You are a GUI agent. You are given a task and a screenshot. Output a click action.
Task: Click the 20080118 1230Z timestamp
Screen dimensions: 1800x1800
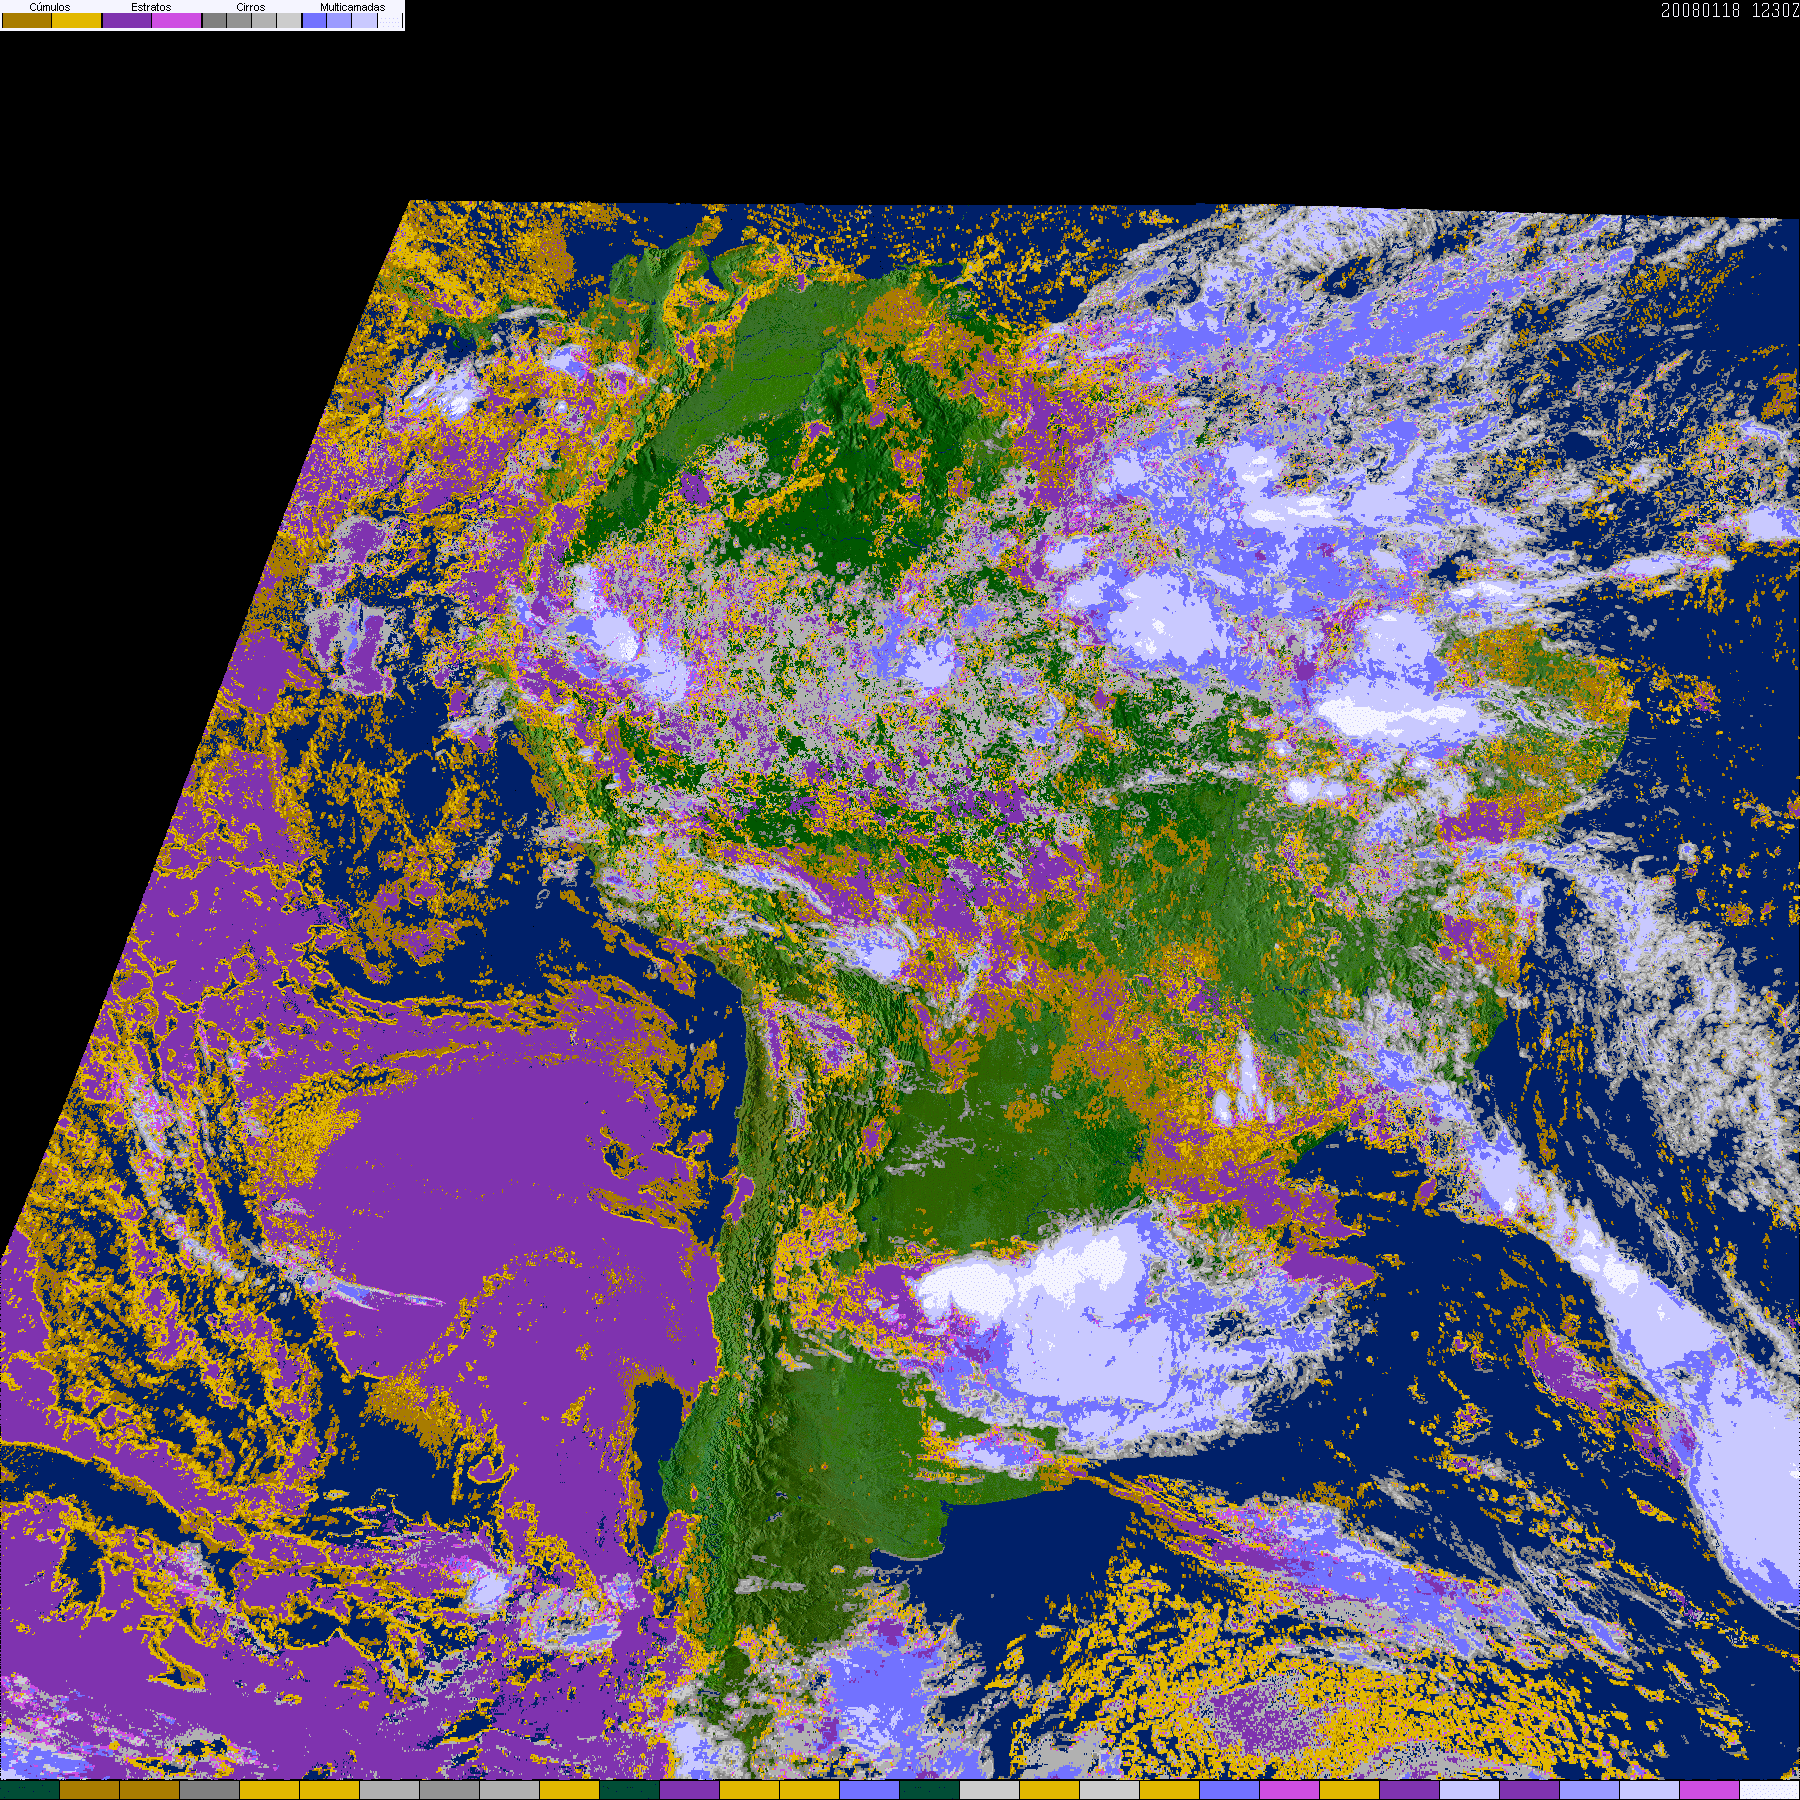pyautogui.click(x=1729, y=11)
